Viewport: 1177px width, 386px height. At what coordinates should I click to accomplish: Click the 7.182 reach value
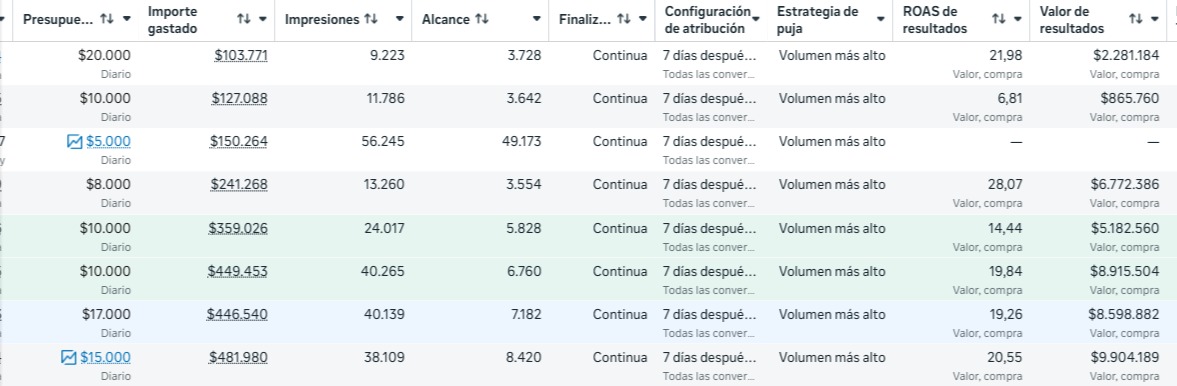pyautogui.click(x=526, y=315)
